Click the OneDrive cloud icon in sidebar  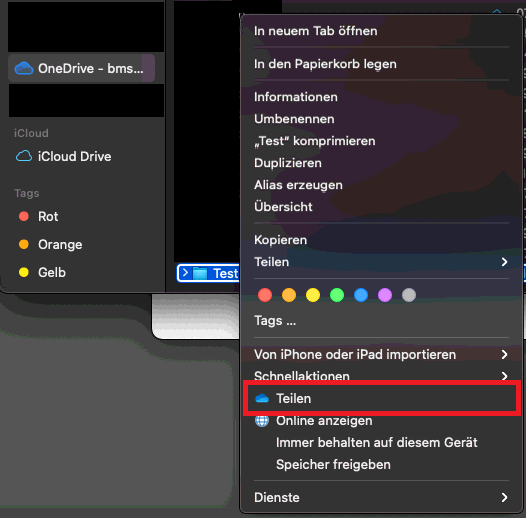24,68
